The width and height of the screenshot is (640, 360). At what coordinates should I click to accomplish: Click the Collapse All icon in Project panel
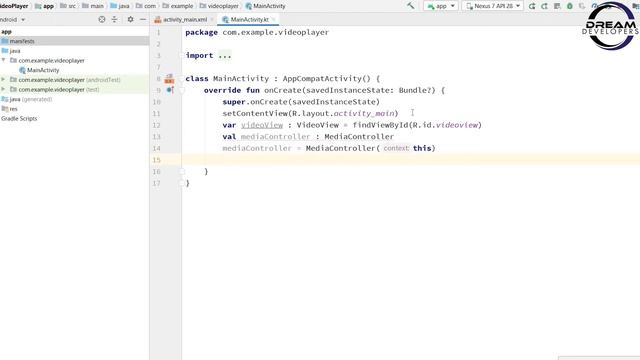114,19
